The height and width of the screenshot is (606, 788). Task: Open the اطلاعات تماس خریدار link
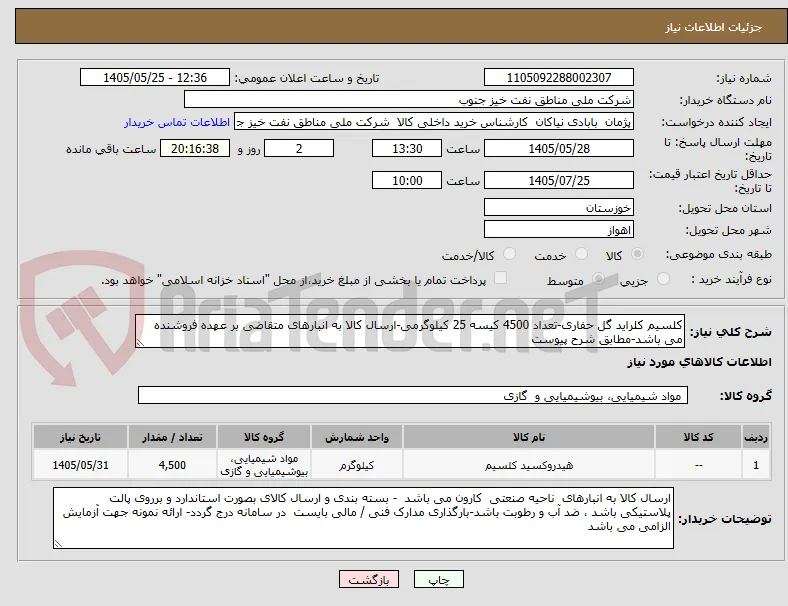point(177,122)
